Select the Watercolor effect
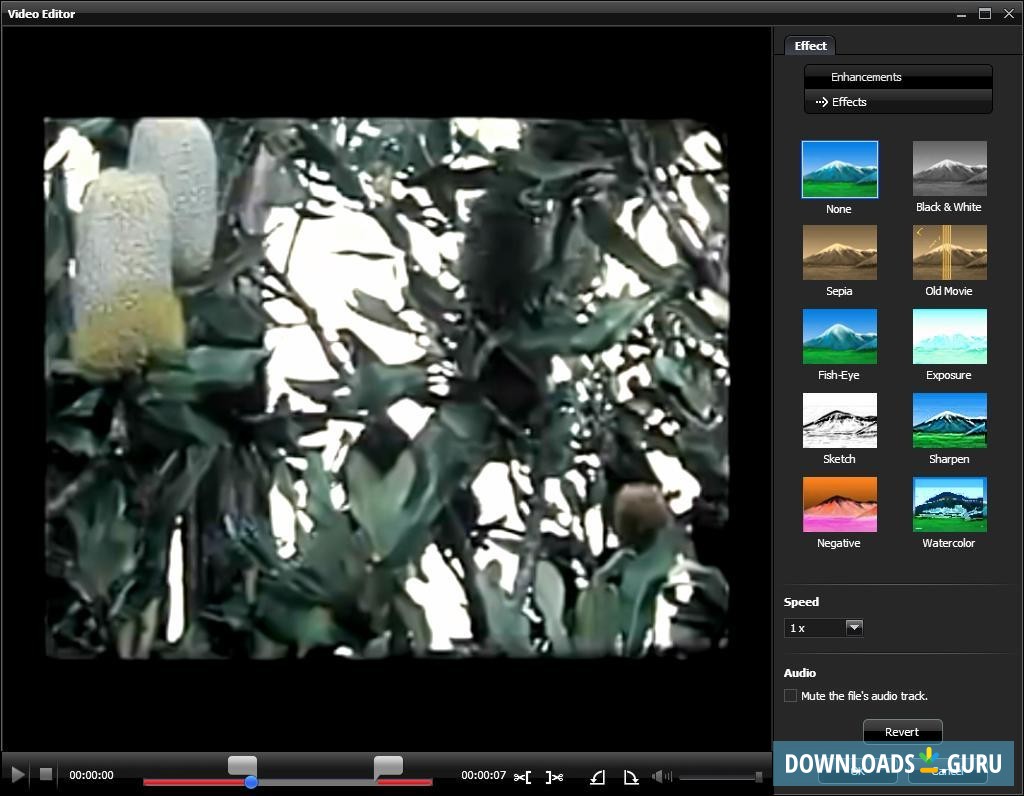The height and width of the screenshot is (796, 1024). coord(950,504)
